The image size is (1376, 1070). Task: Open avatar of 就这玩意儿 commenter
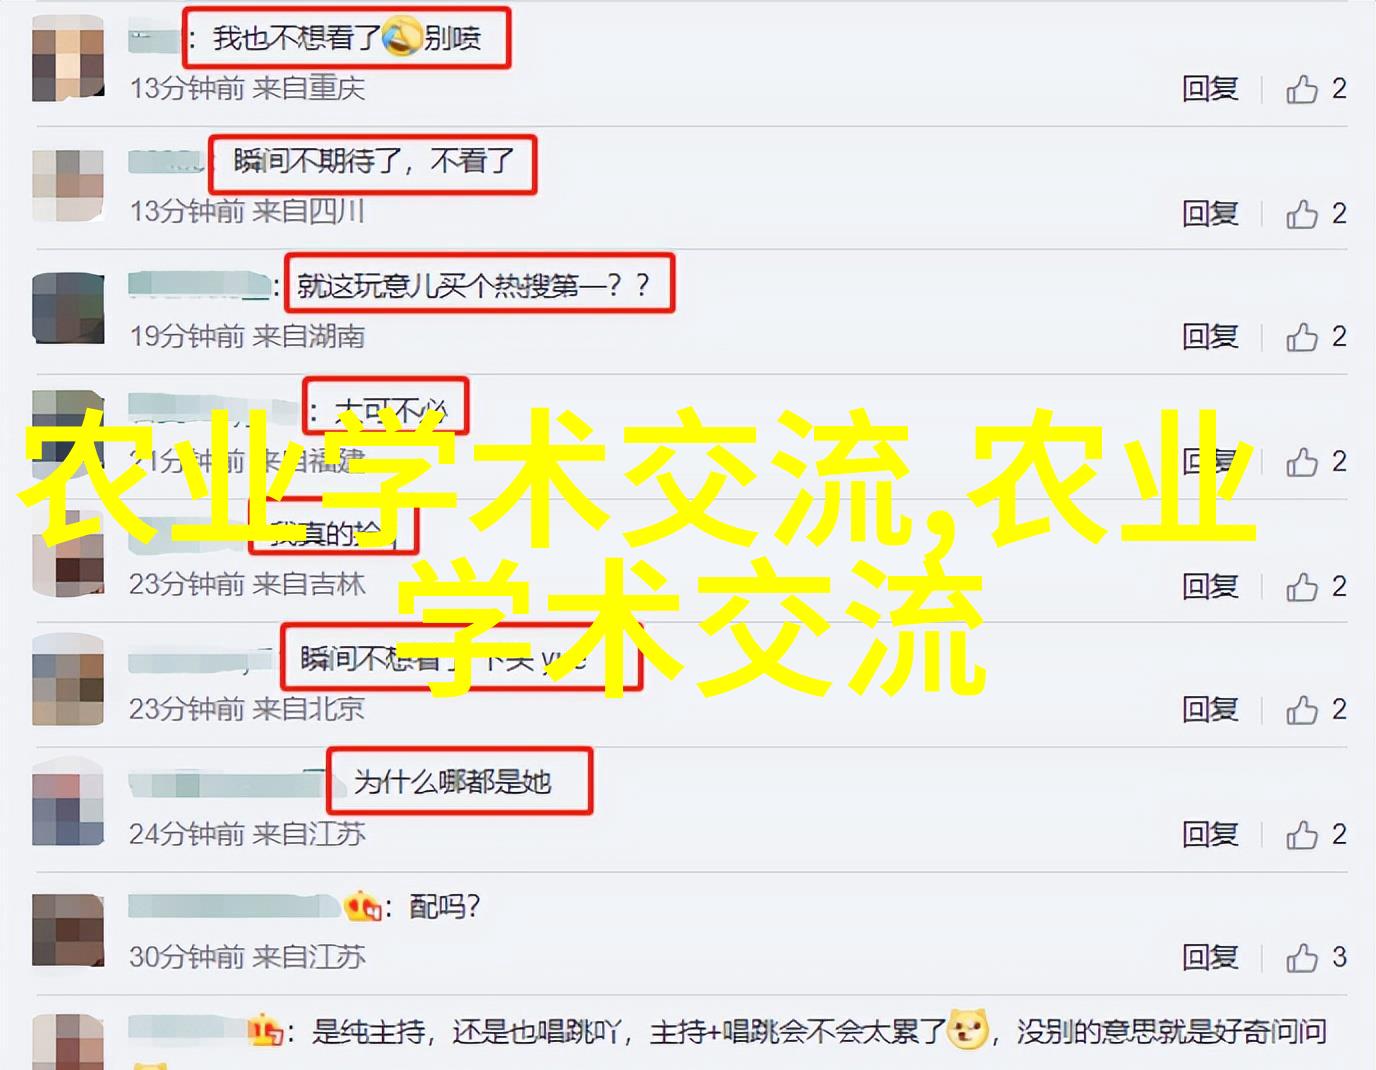[x=68, y=309]
